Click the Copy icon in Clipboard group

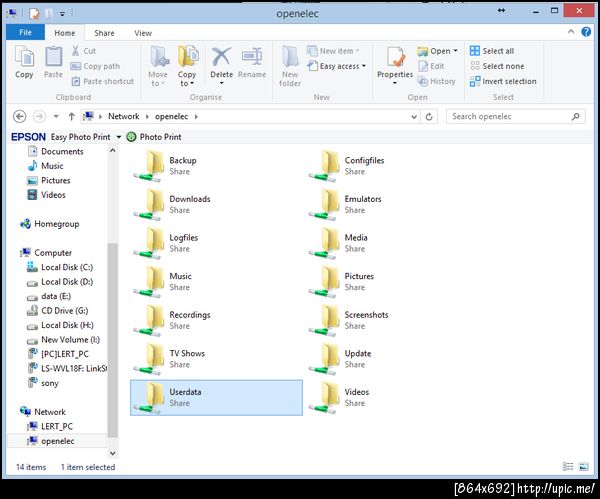click(24, 57)
